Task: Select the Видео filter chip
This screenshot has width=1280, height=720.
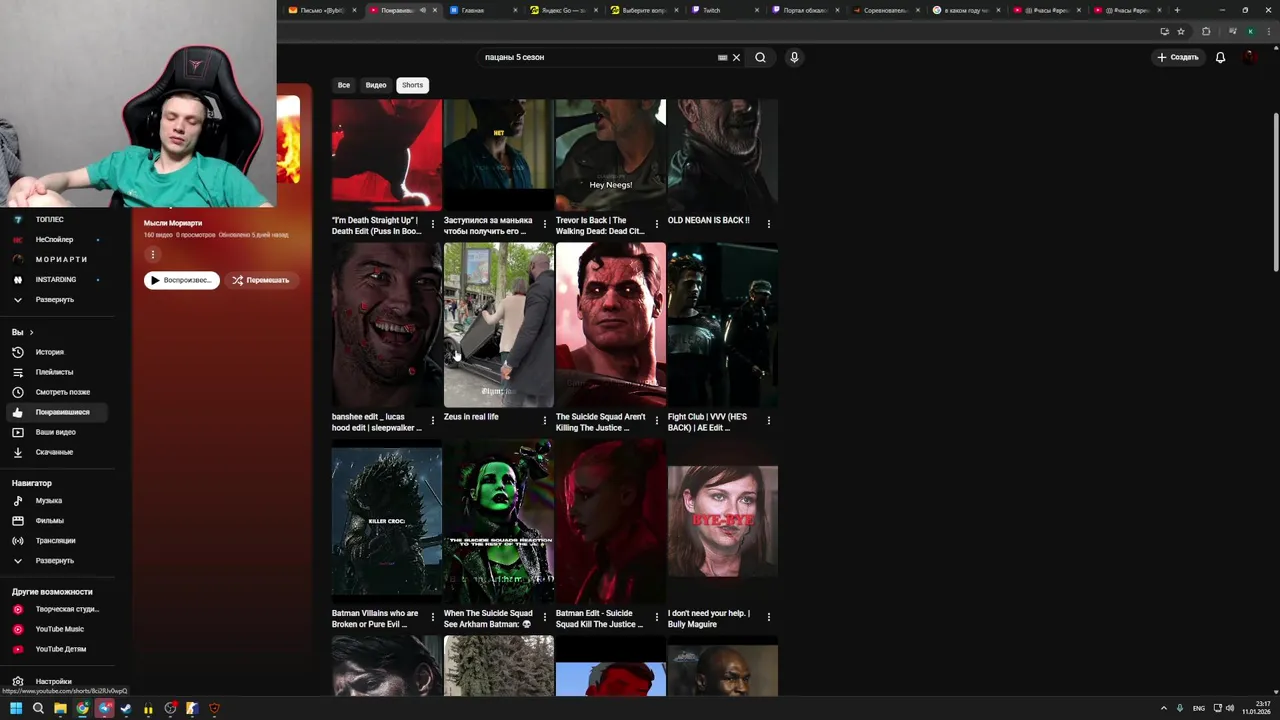Action: point(376,85)
